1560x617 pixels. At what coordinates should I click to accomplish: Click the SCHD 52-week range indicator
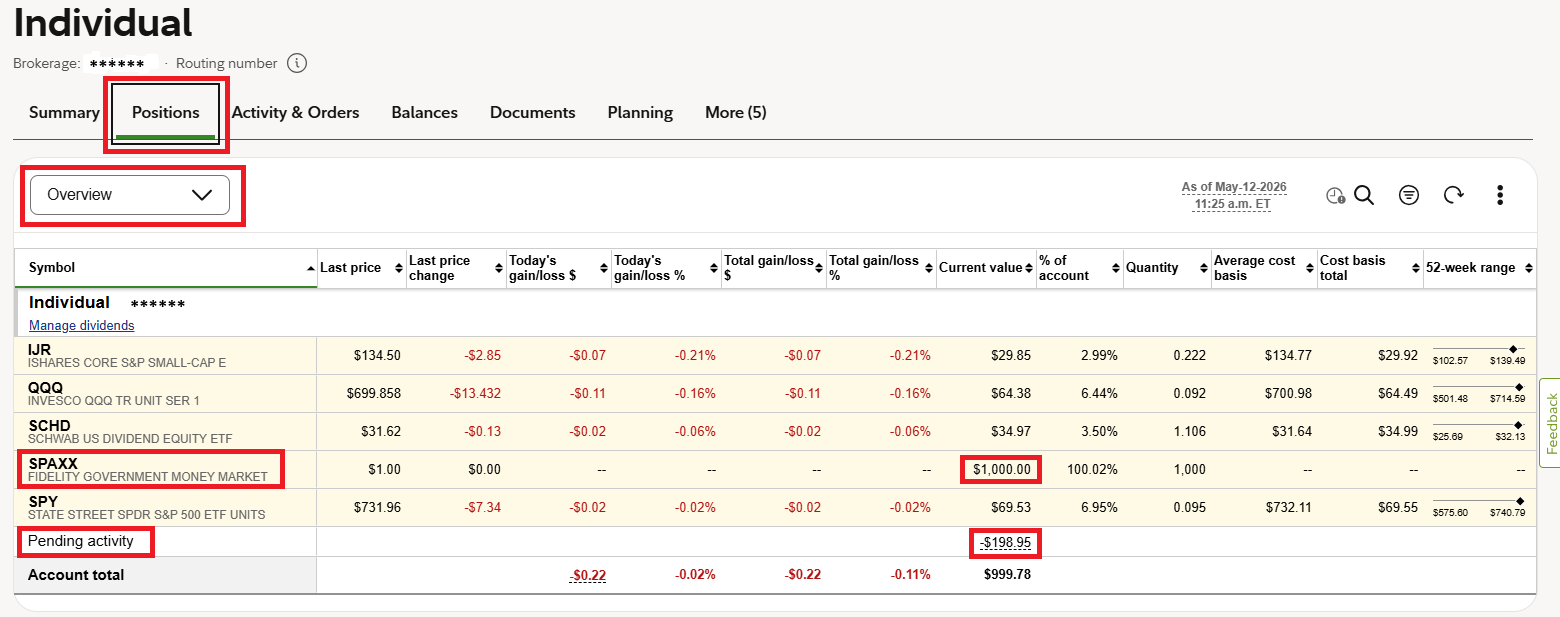point(1479,431)
